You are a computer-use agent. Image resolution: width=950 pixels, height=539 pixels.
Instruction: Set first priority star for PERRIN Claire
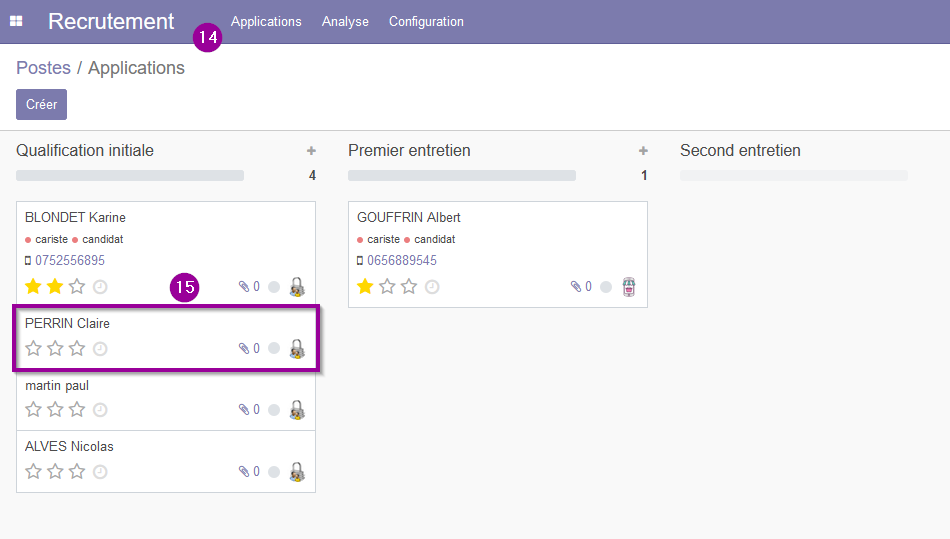[33, 348]
